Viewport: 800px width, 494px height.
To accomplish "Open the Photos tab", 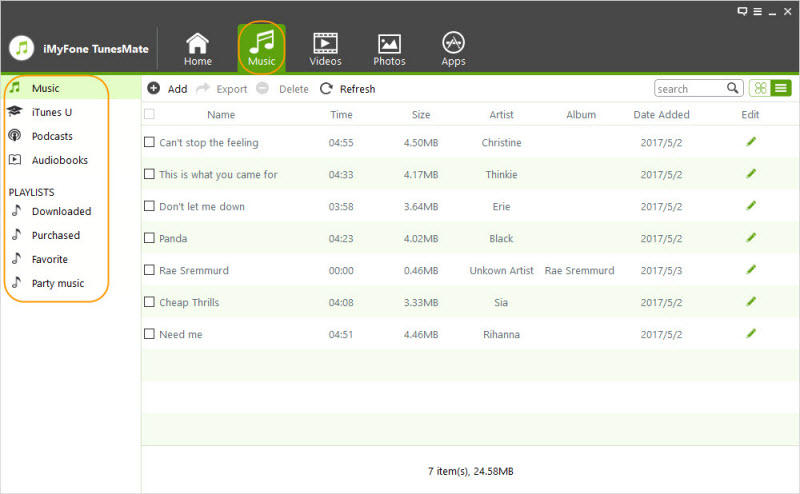I will point(389,49).
